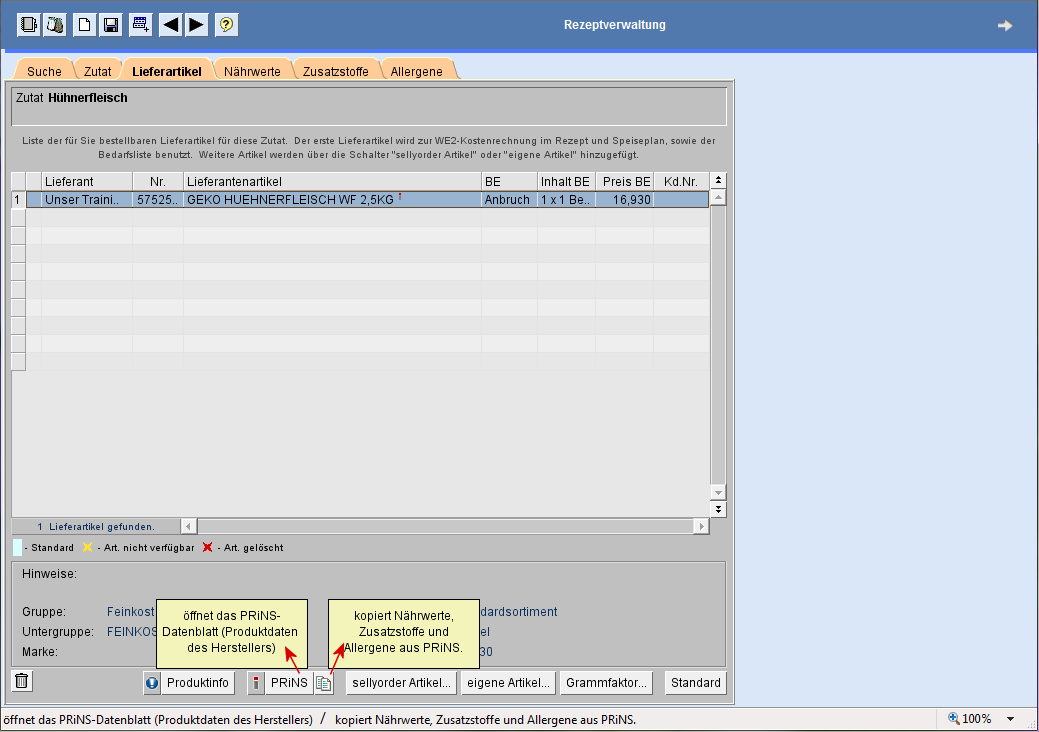This screenshot has width=1039, height=732.
Task: Click the white arrow at header right
Action: (x=1005, y=25)
